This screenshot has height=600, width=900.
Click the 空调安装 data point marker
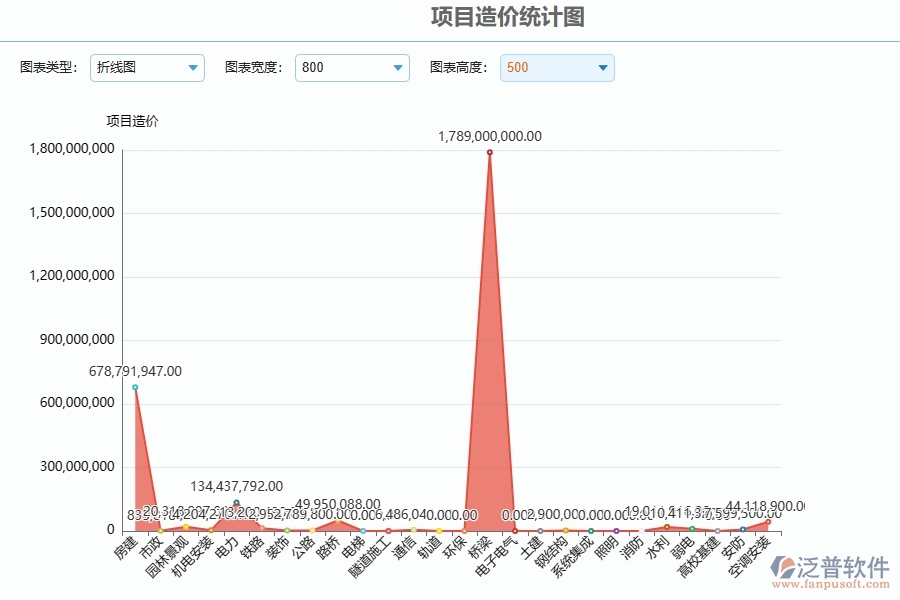pyautogui.click(x=767, y=522)
